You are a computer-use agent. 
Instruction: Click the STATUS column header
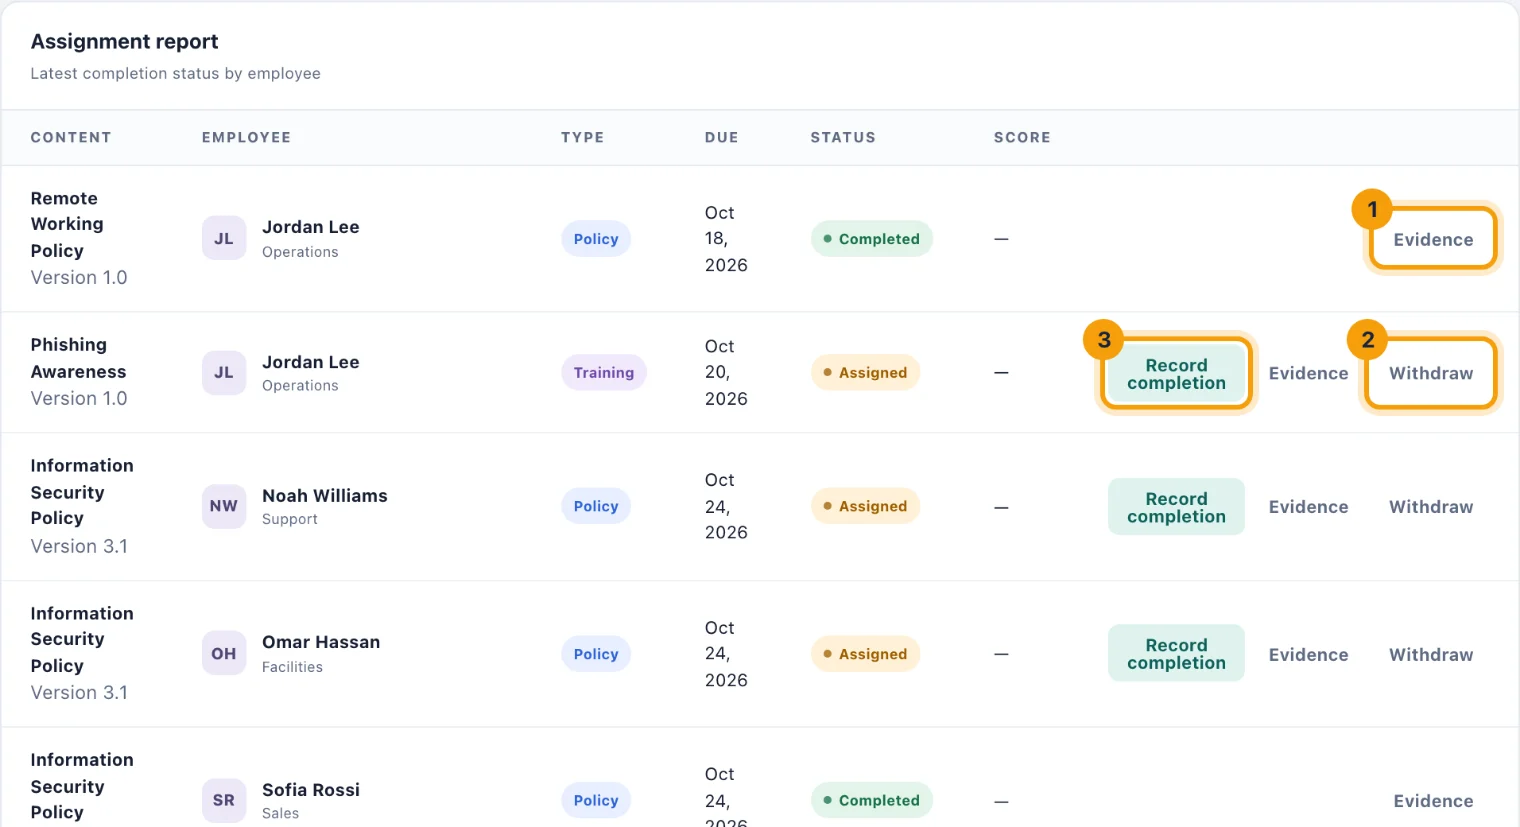843,138
